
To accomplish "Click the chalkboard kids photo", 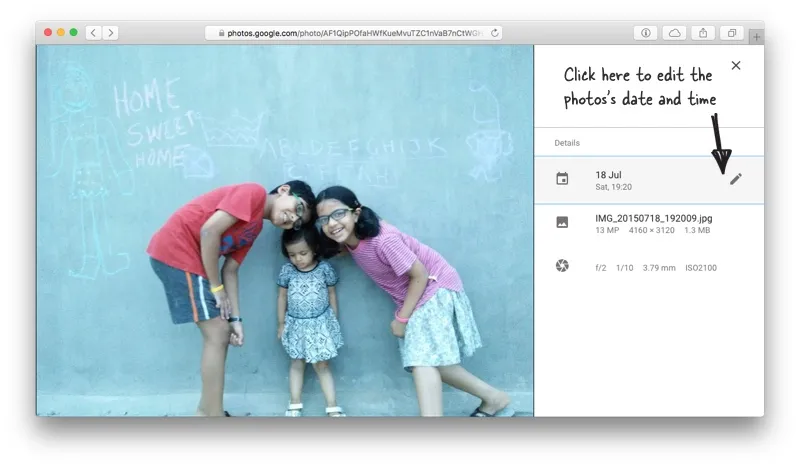I will 285,230.
